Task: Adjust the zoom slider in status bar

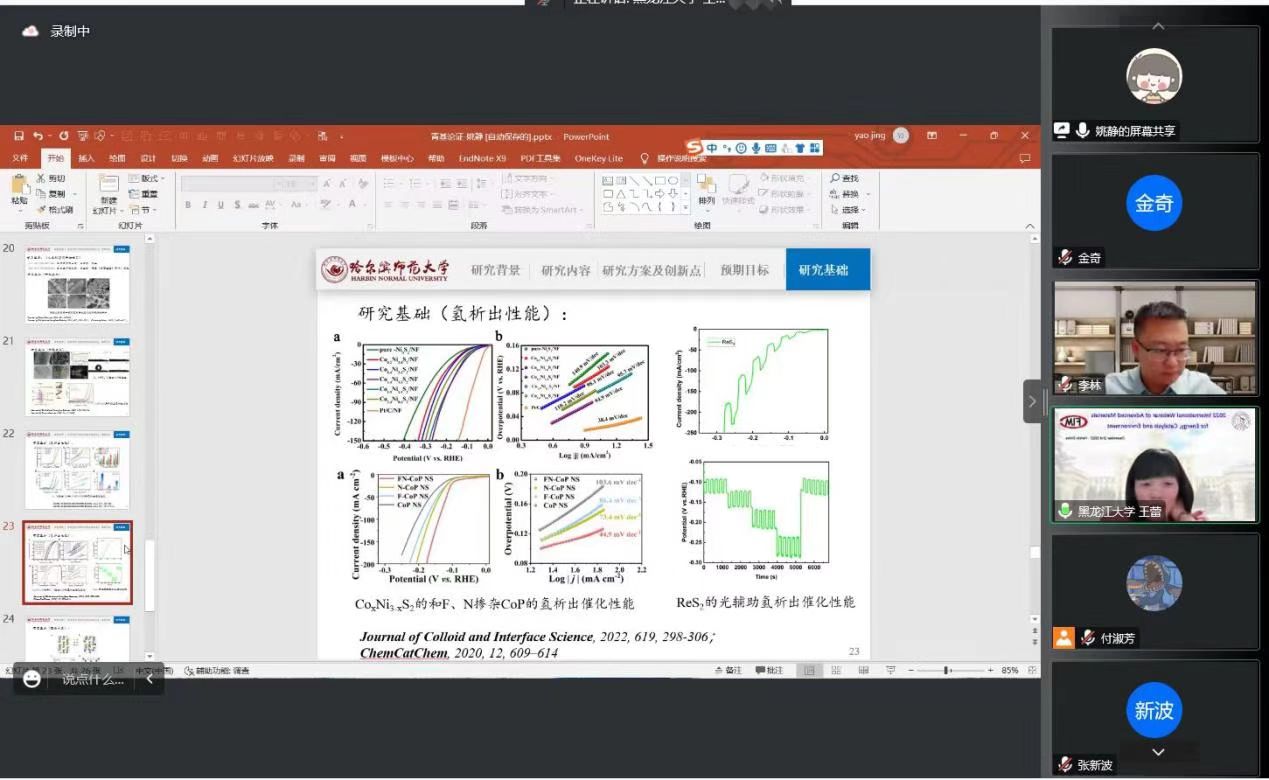Action: tap(946, 670)
